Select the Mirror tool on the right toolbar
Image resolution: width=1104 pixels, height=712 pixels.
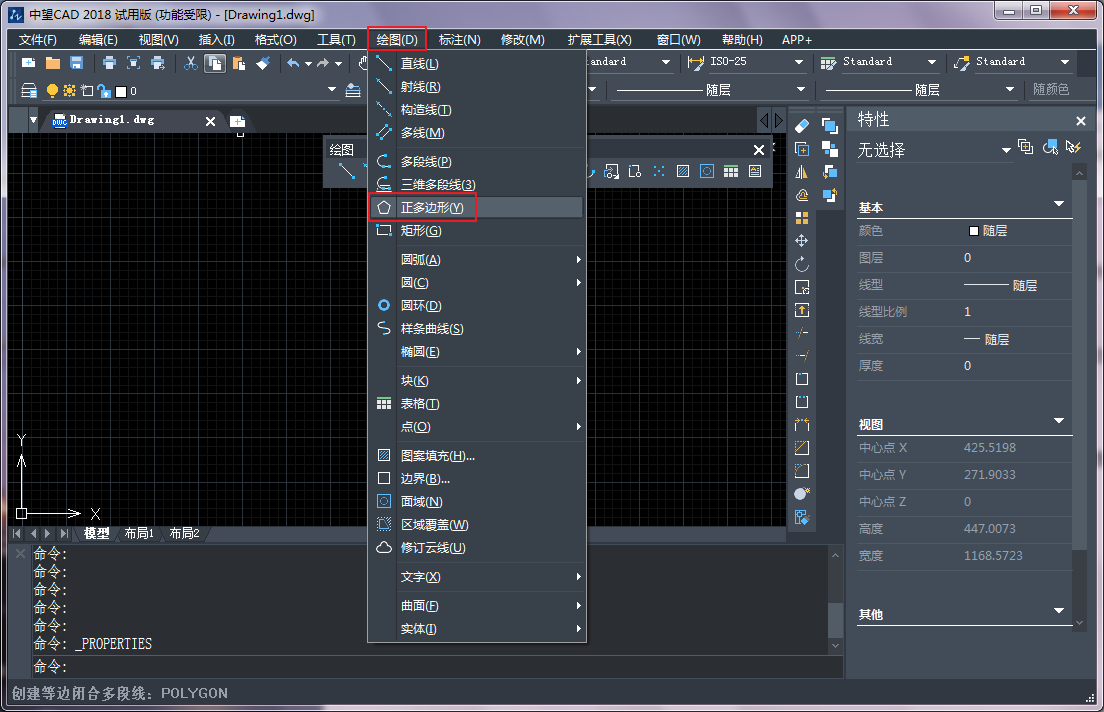click(x=801, y=171)
